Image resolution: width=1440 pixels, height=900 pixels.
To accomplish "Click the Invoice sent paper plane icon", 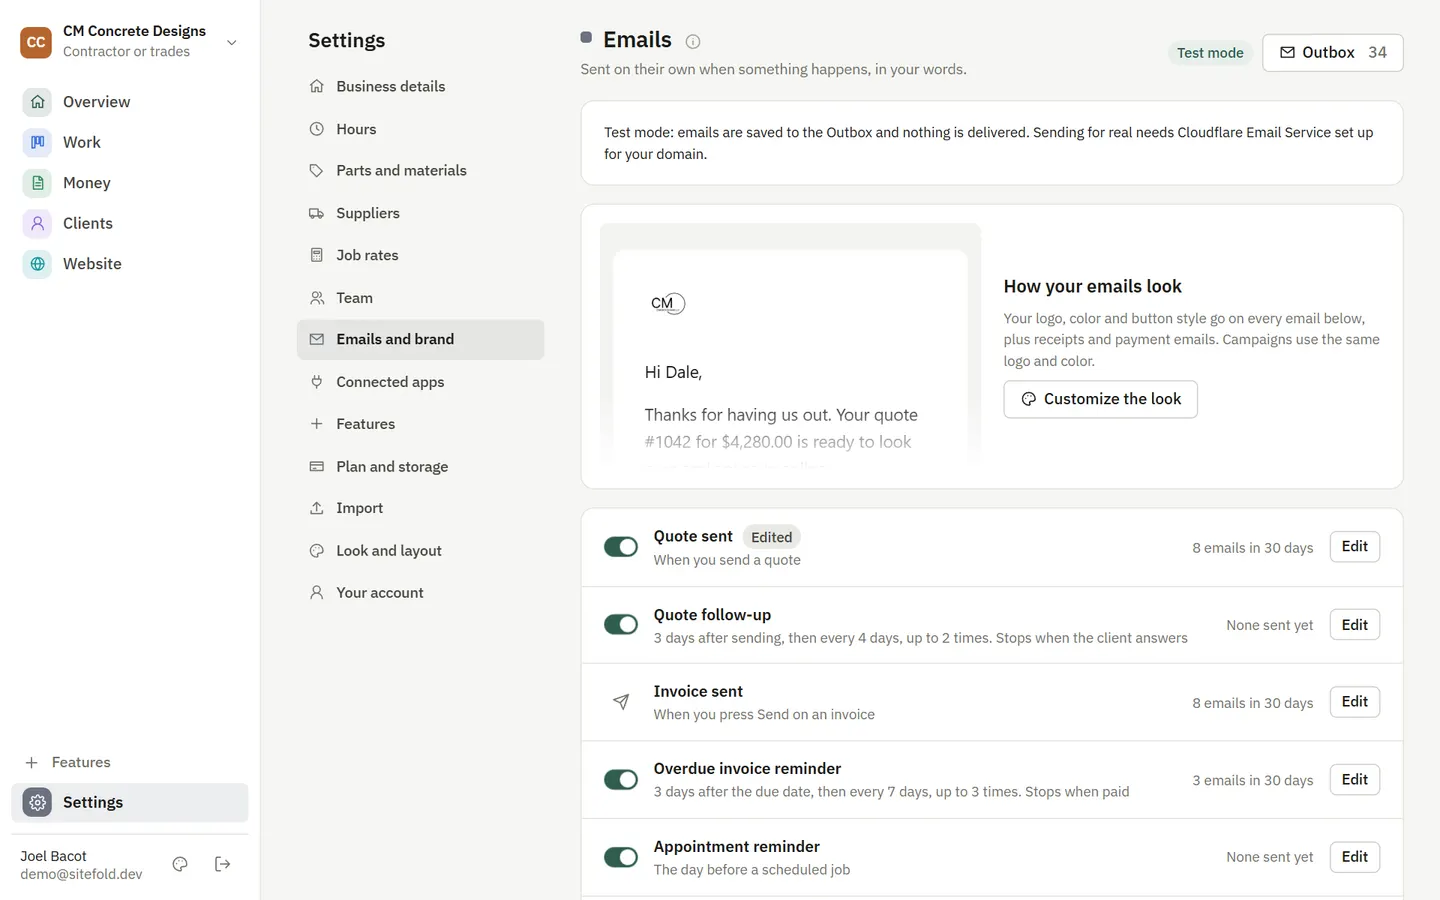I will (x=621, y=702).
